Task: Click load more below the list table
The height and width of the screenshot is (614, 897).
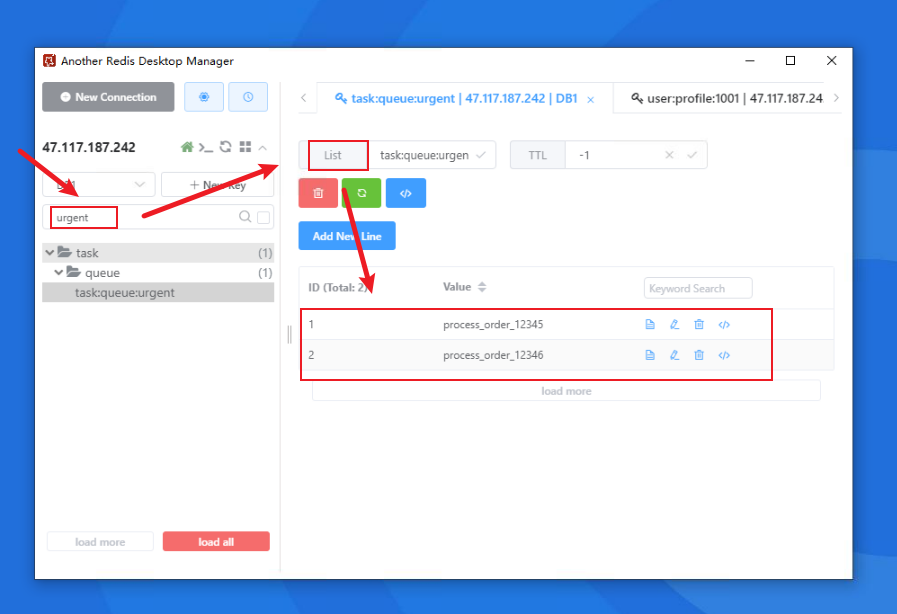Action: tap(566, 391)
